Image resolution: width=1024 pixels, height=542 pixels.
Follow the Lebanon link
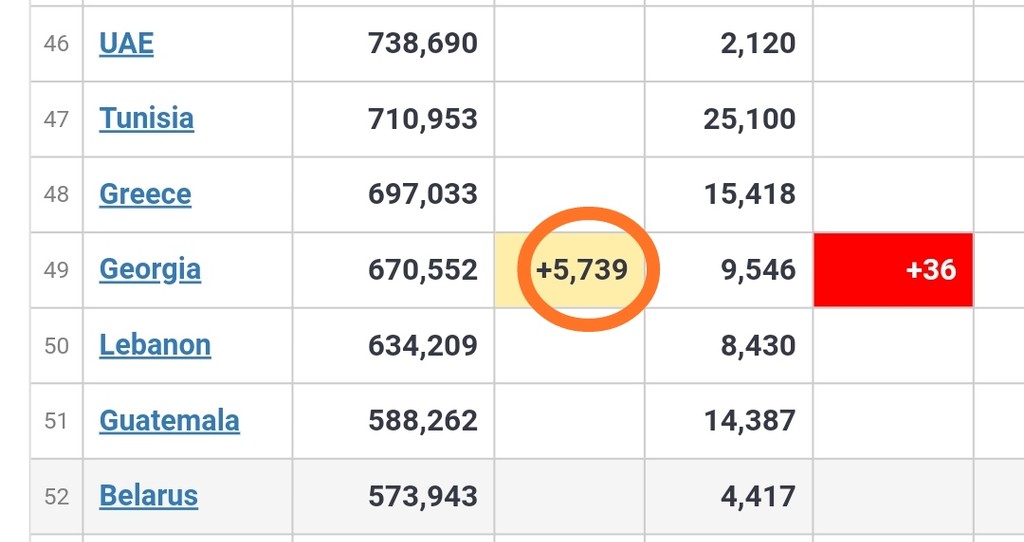pyautogui.click(x=155, y=345)
